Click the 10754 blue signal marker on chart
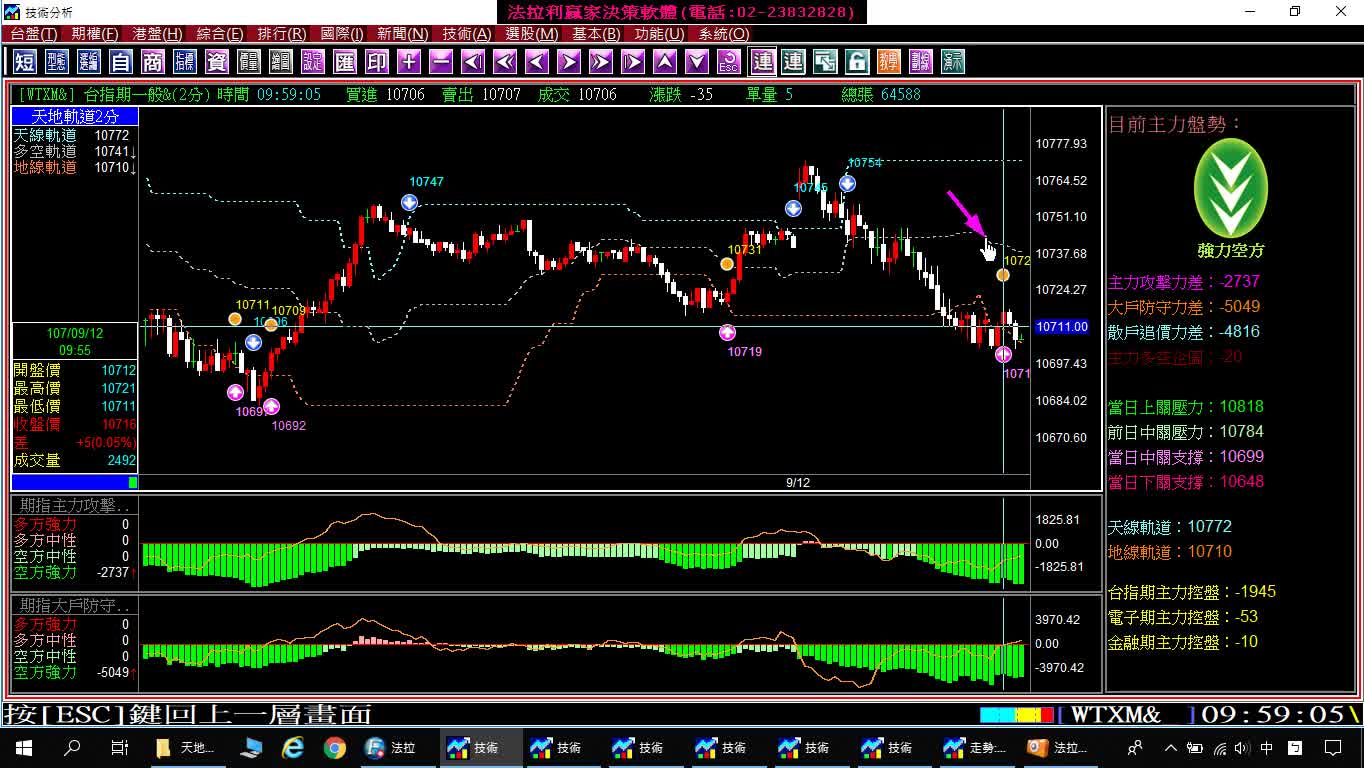1364x768 pixels. (847, 183)
